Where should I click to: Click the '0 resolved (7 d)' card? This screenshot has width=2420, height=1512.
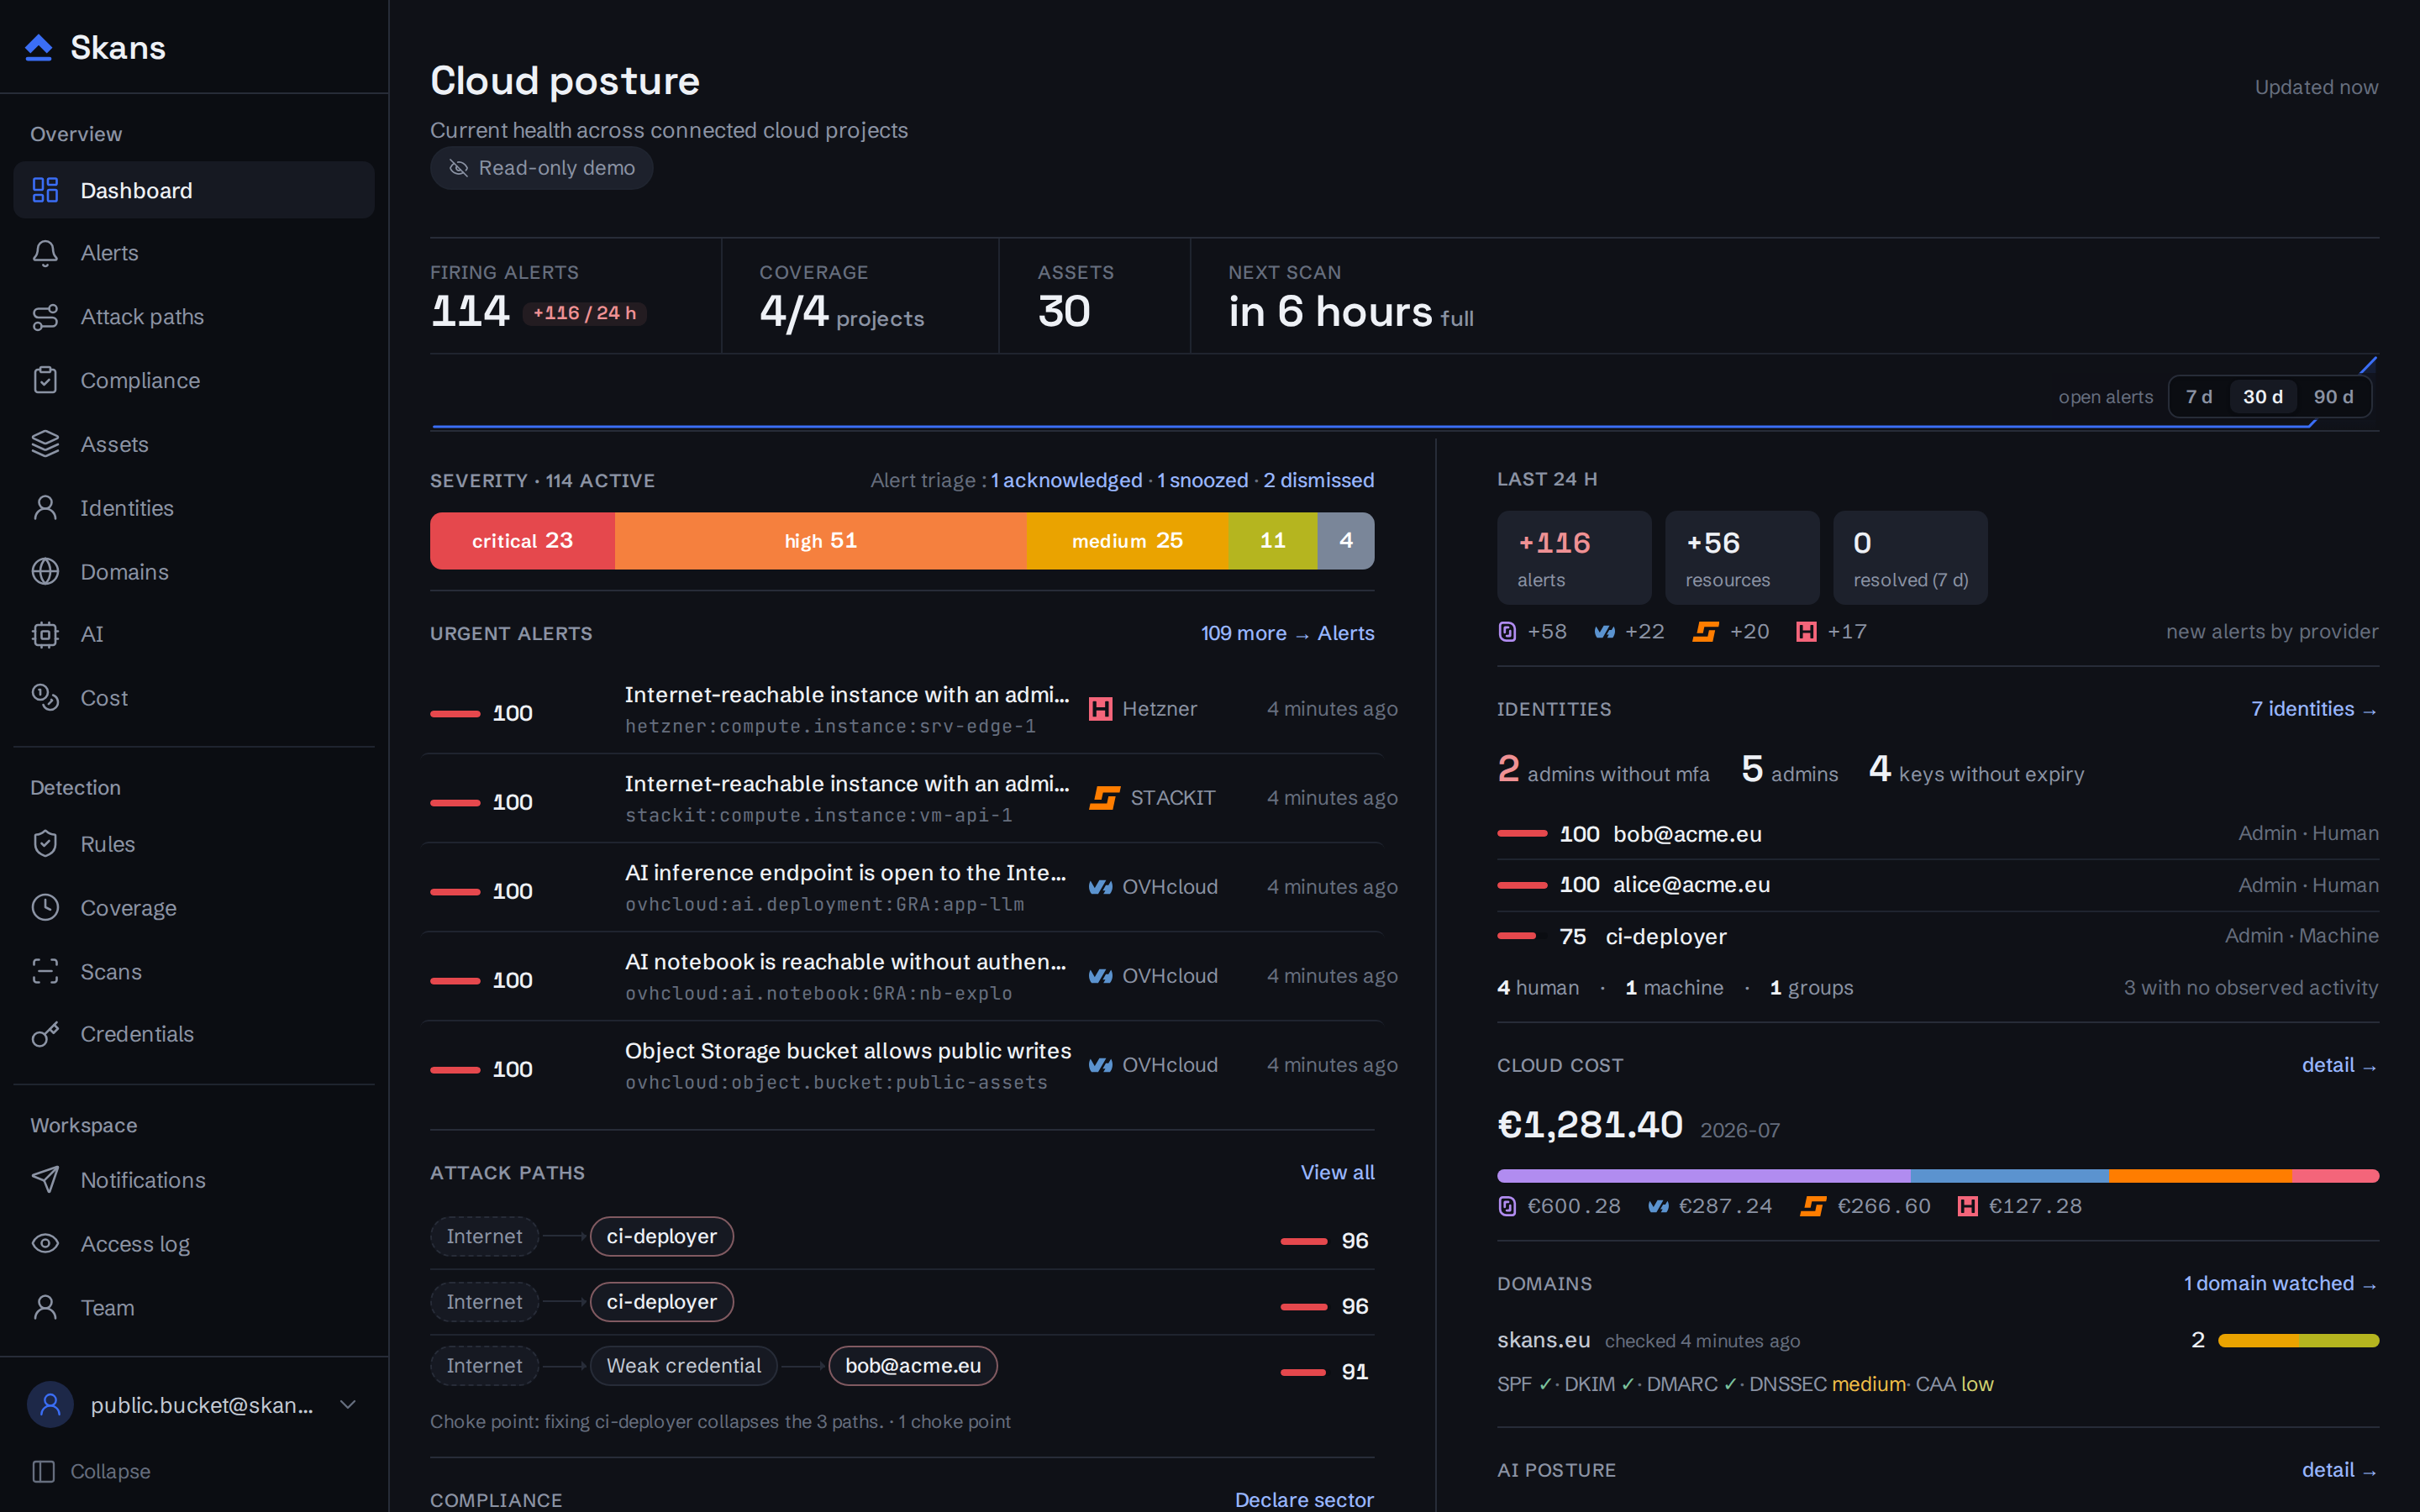(1910, 558)
